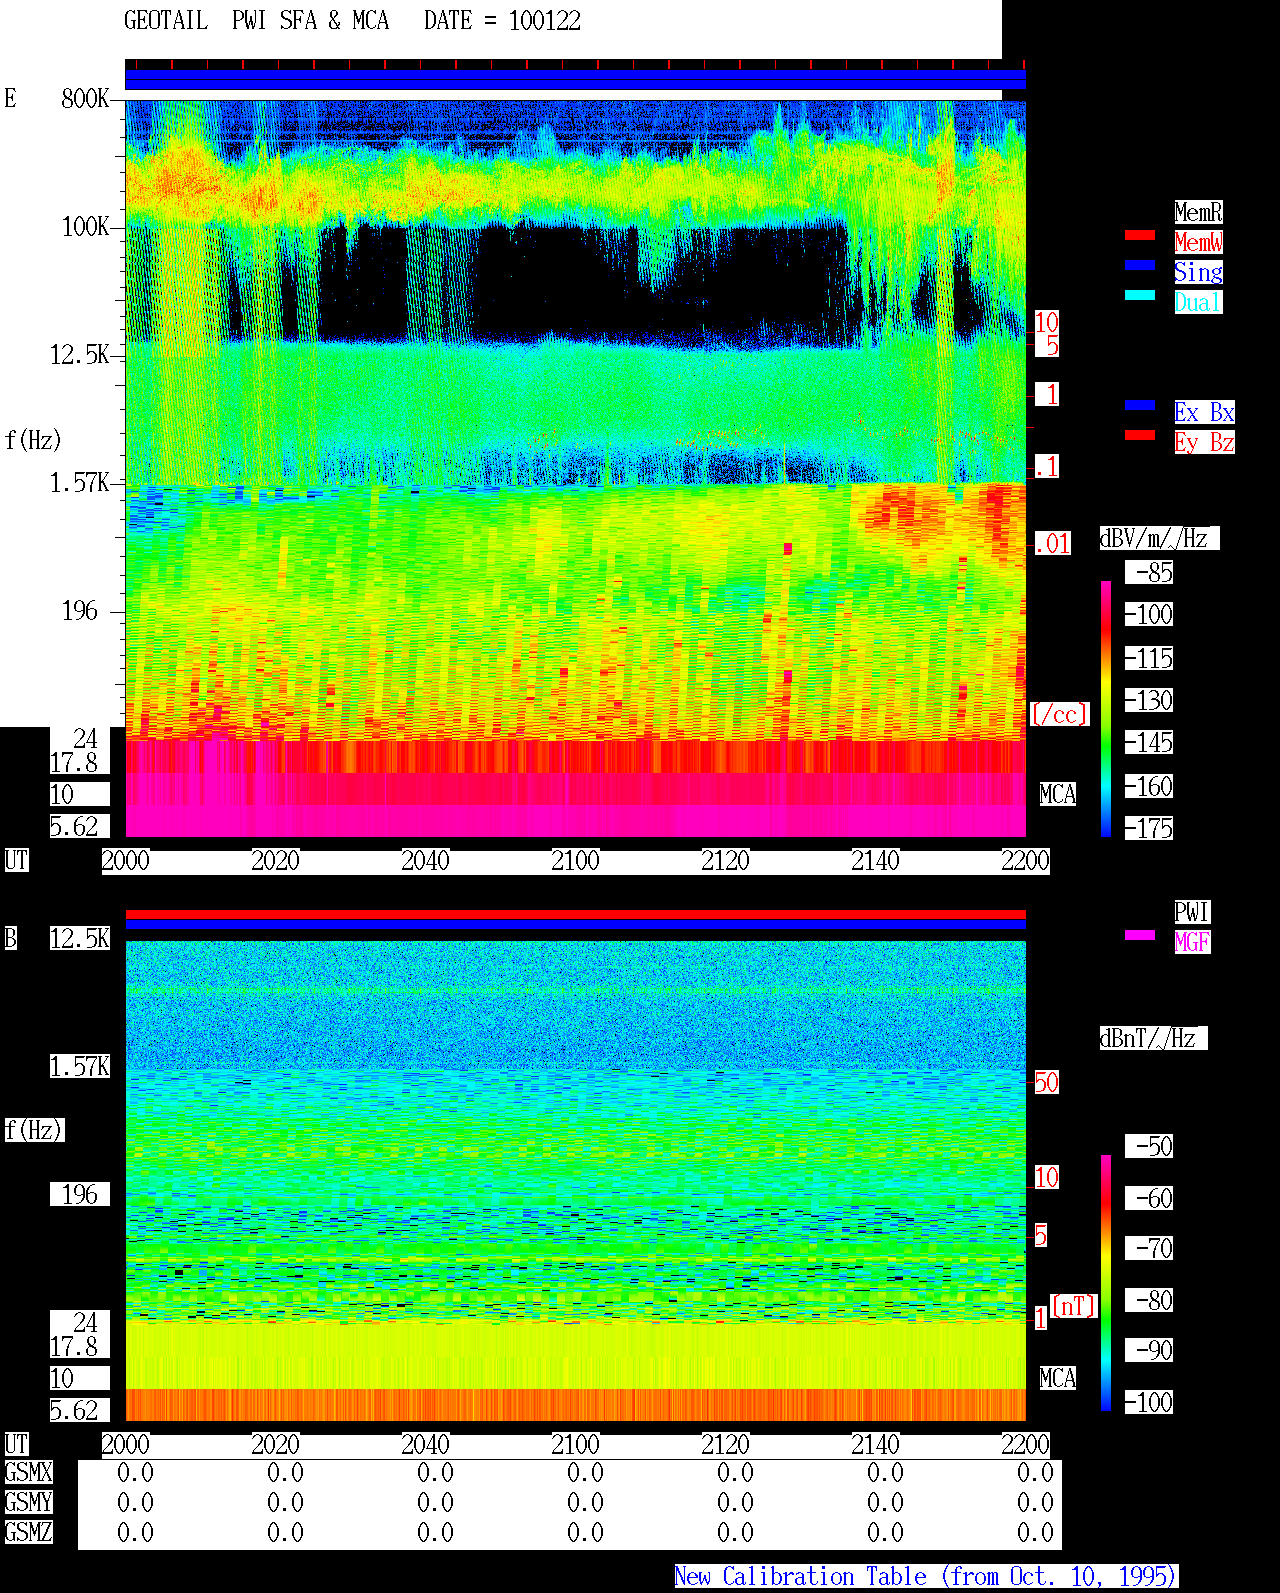
Task: Click the MemW legend label
Action: point(1198,242)
